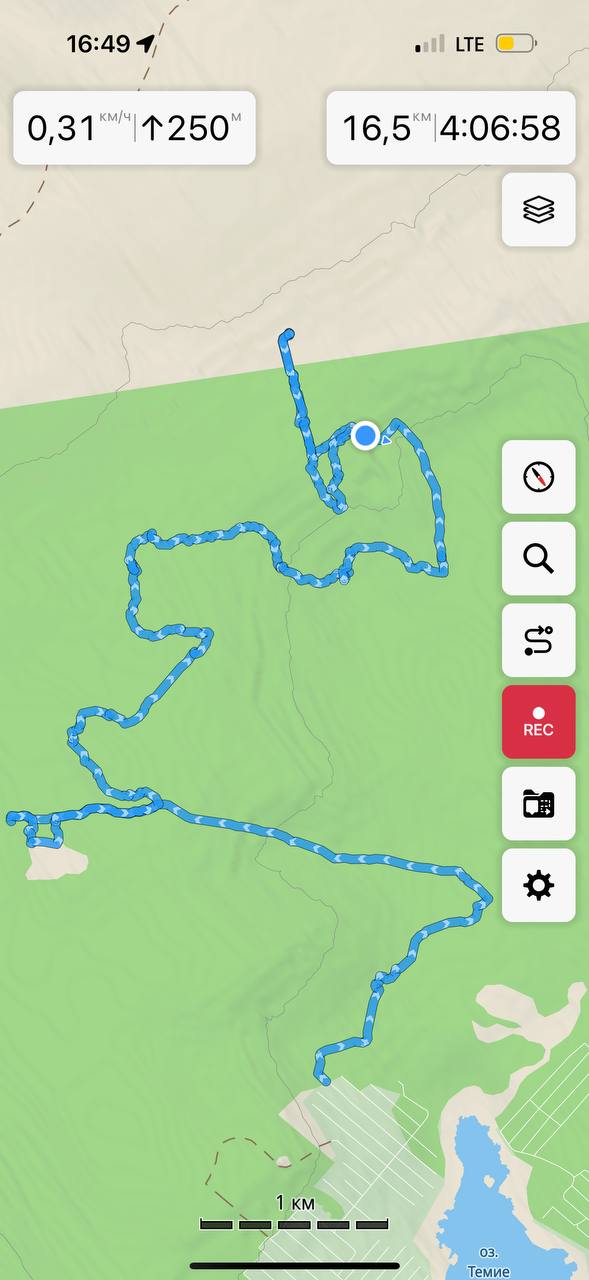Tap the 16:49 clock in status bar

pos(98,44)
